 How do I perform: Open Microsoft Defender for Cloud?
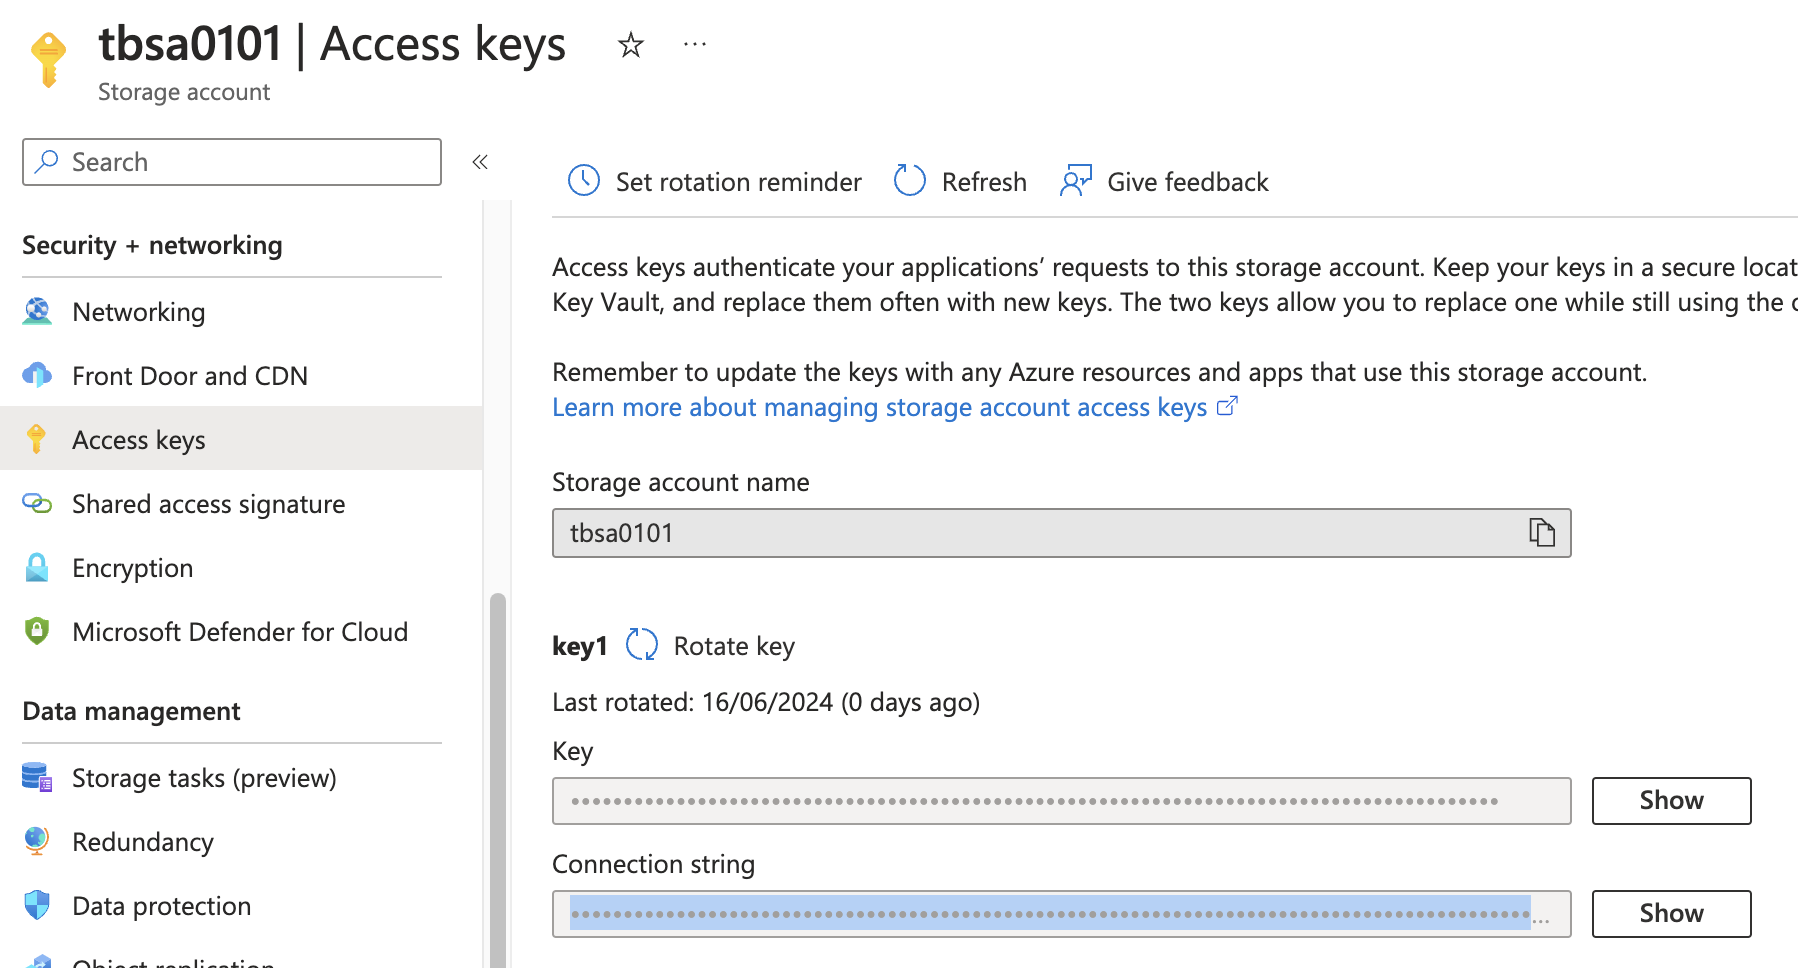(x=240, y=632)
